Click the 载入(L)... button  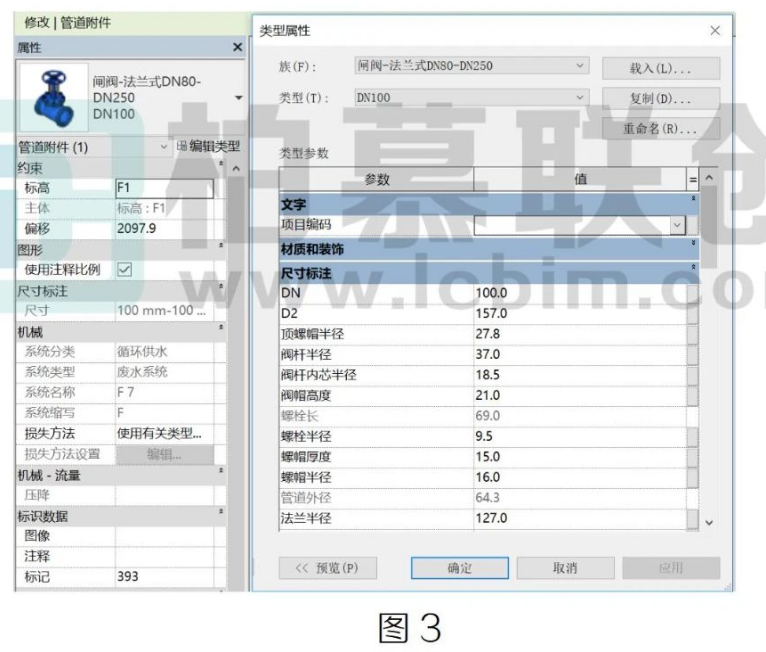pos(660,68)
